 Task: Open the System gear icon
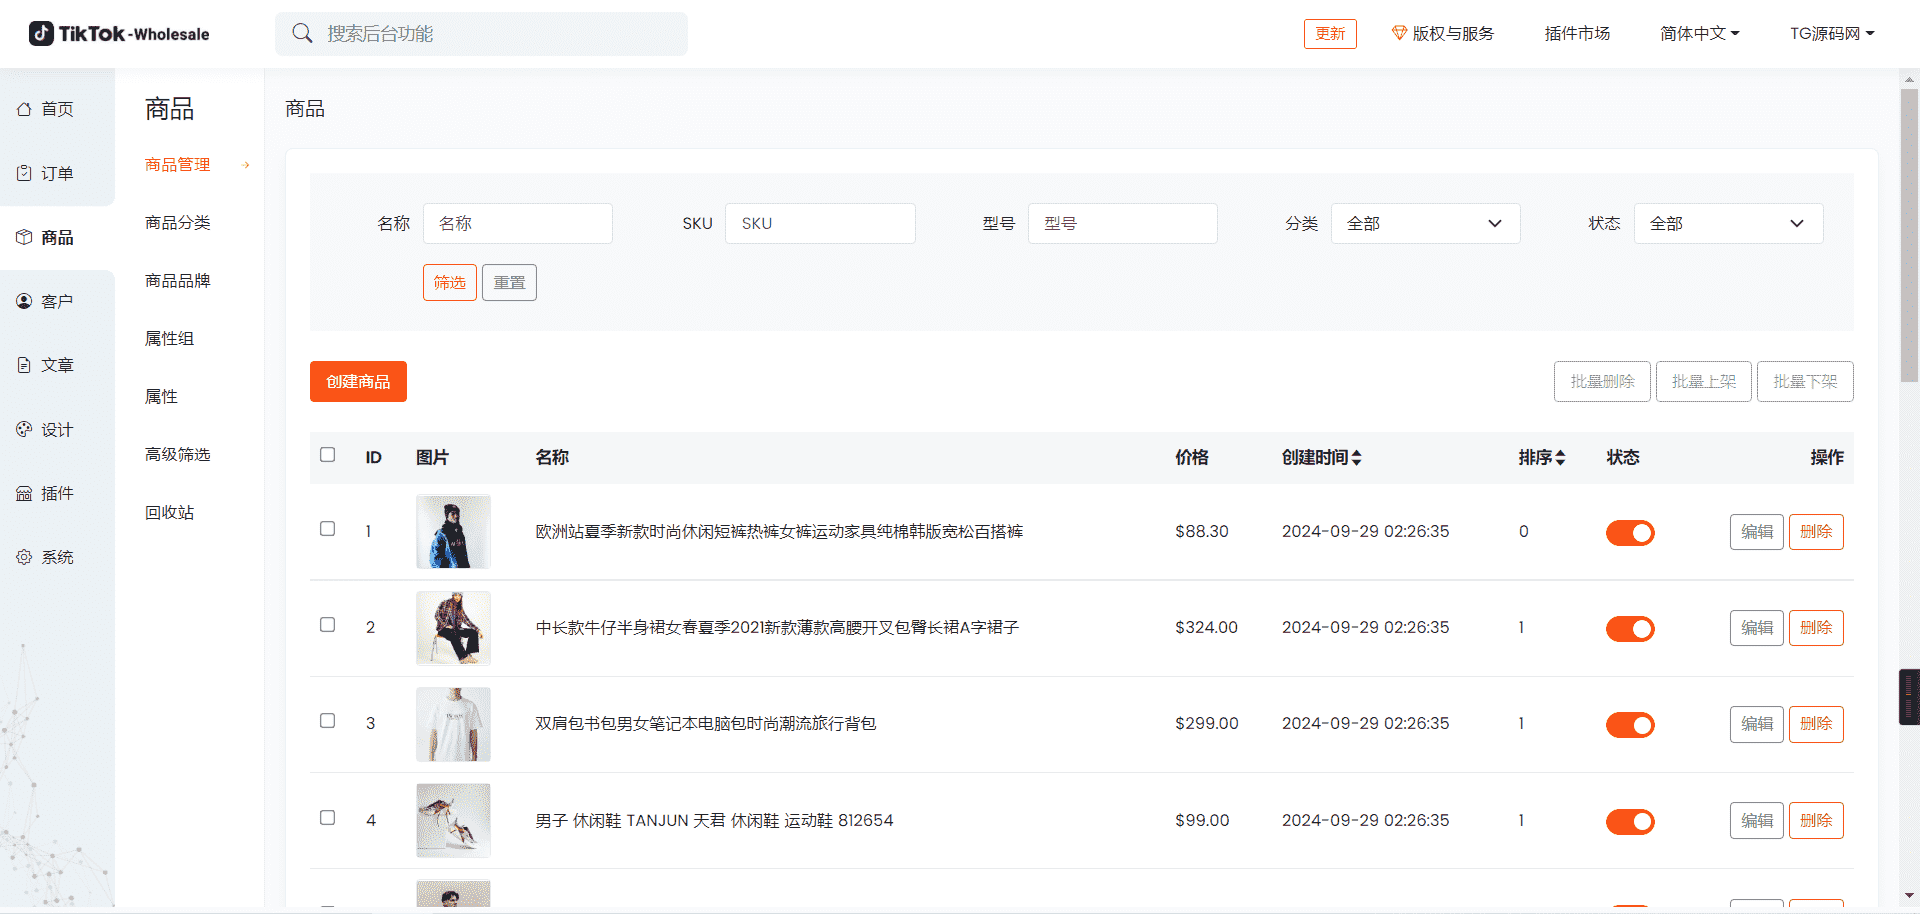click(x=24, y=557)
